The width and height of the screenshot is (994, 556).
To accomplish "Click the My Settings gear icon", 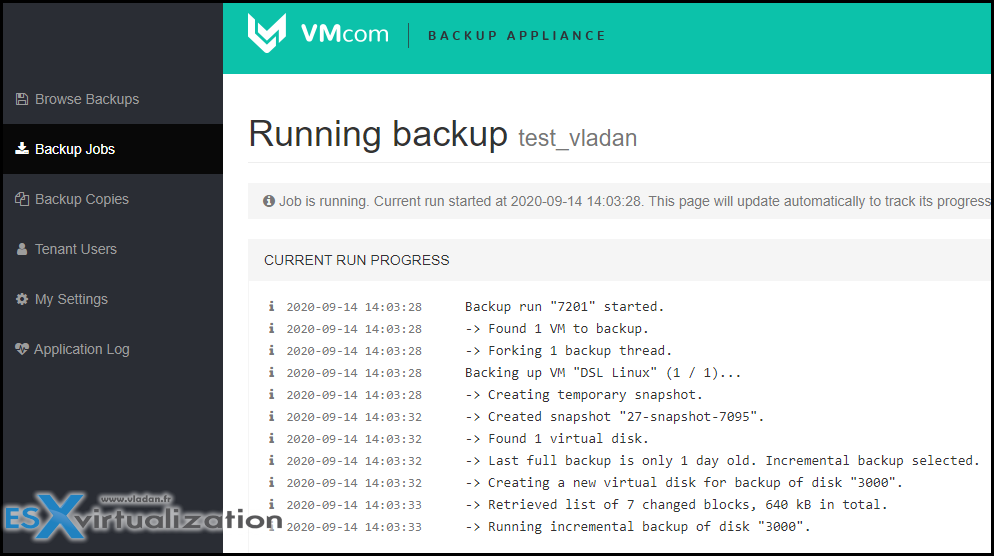I will [x=22, y=299].
